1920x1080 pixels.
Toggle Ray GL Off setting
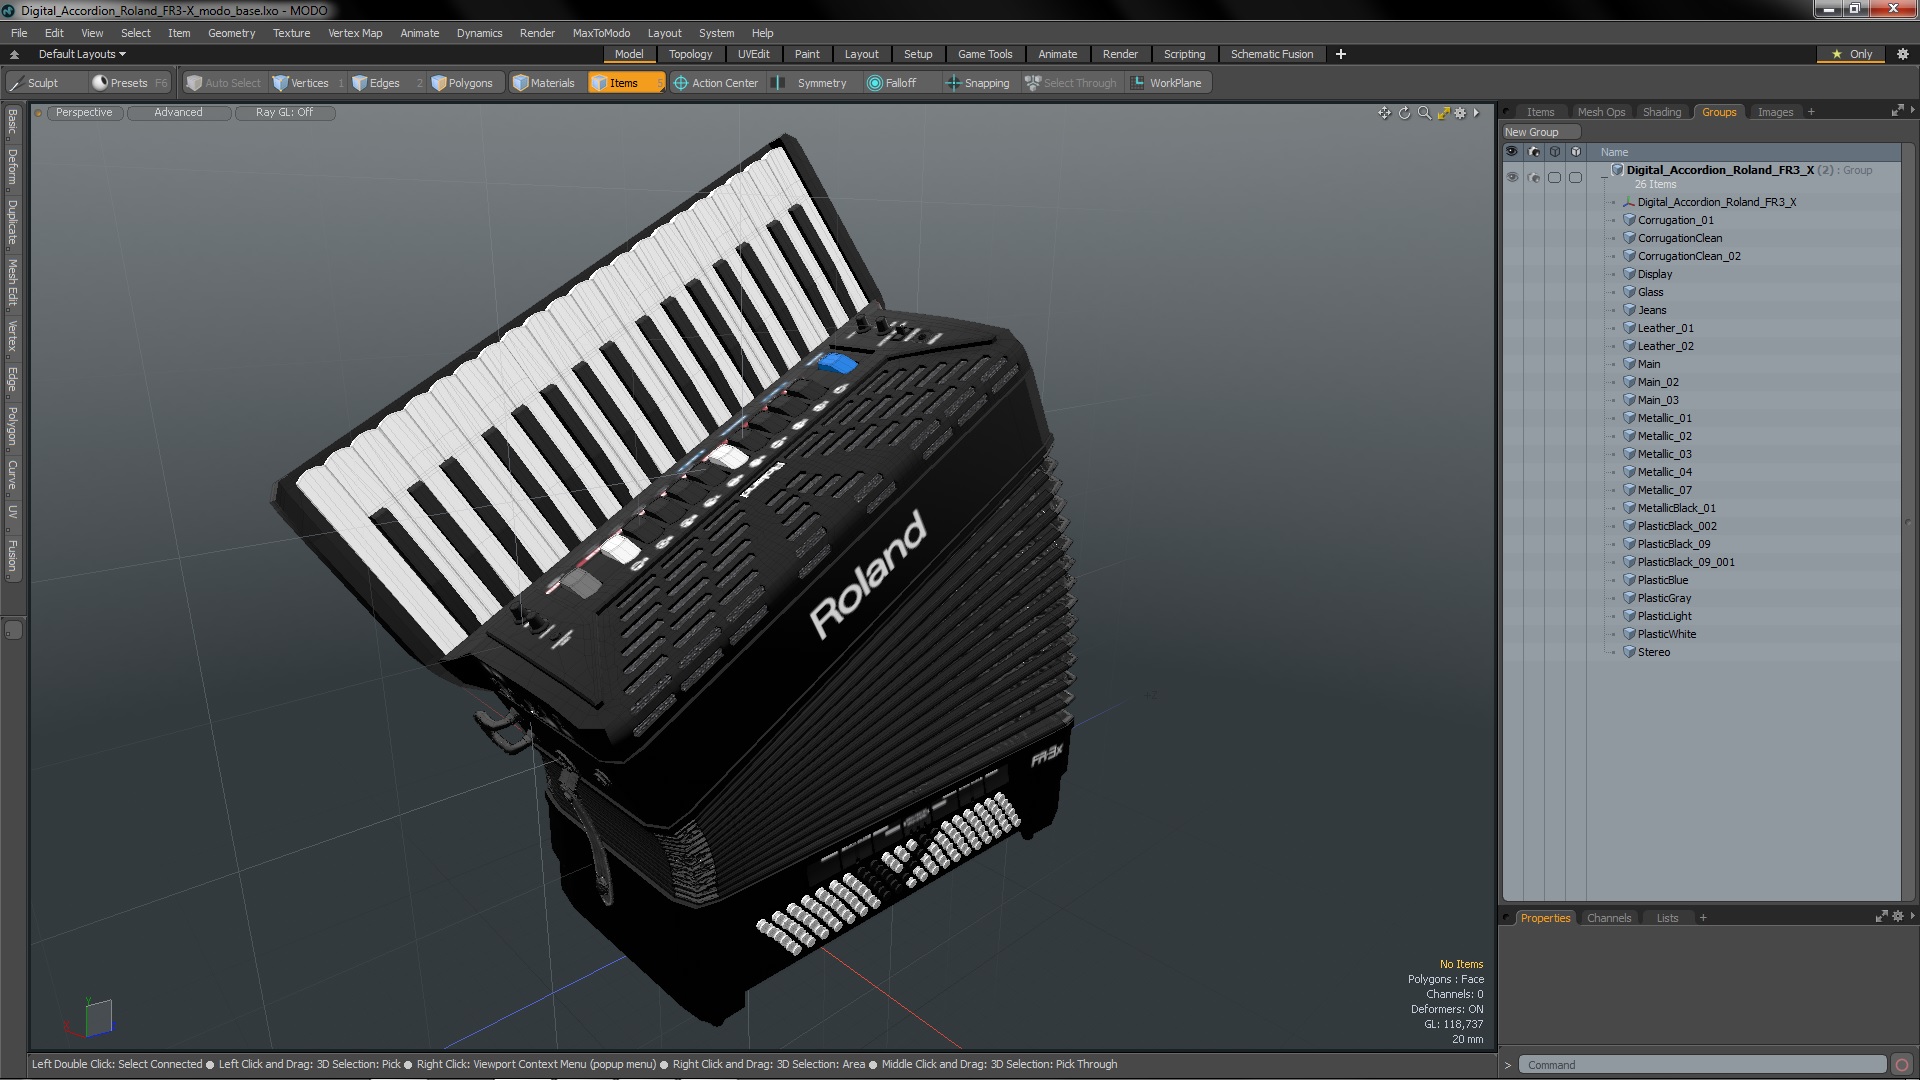284,112
